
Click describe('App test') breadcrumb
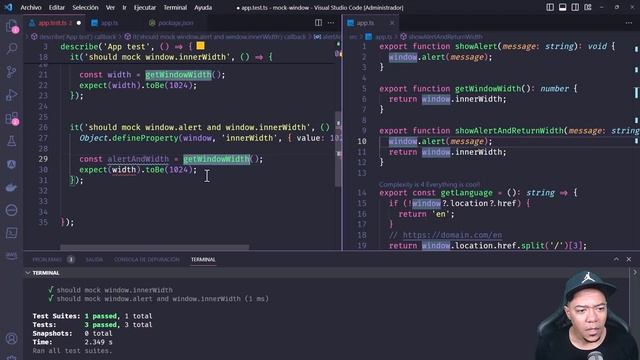[73, 37]
